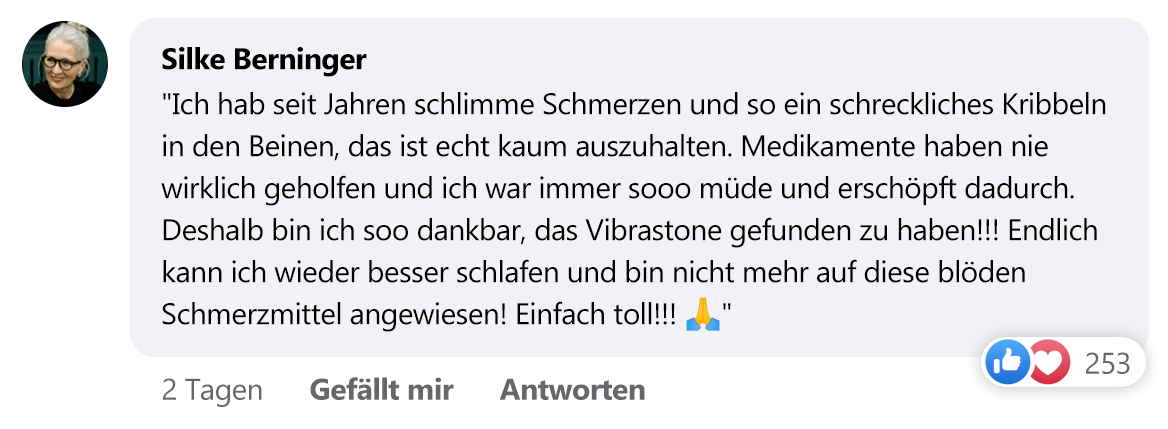Open Silke Berninger's profile picture

65,64
